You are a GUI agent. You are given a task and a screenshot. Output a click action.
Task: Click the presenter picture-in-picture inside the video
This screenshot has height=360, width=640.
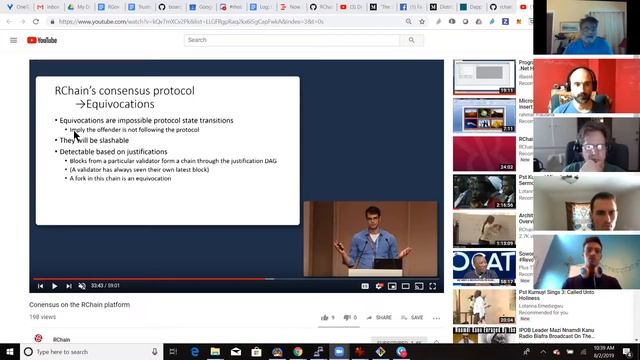click(x=370, y=238)
